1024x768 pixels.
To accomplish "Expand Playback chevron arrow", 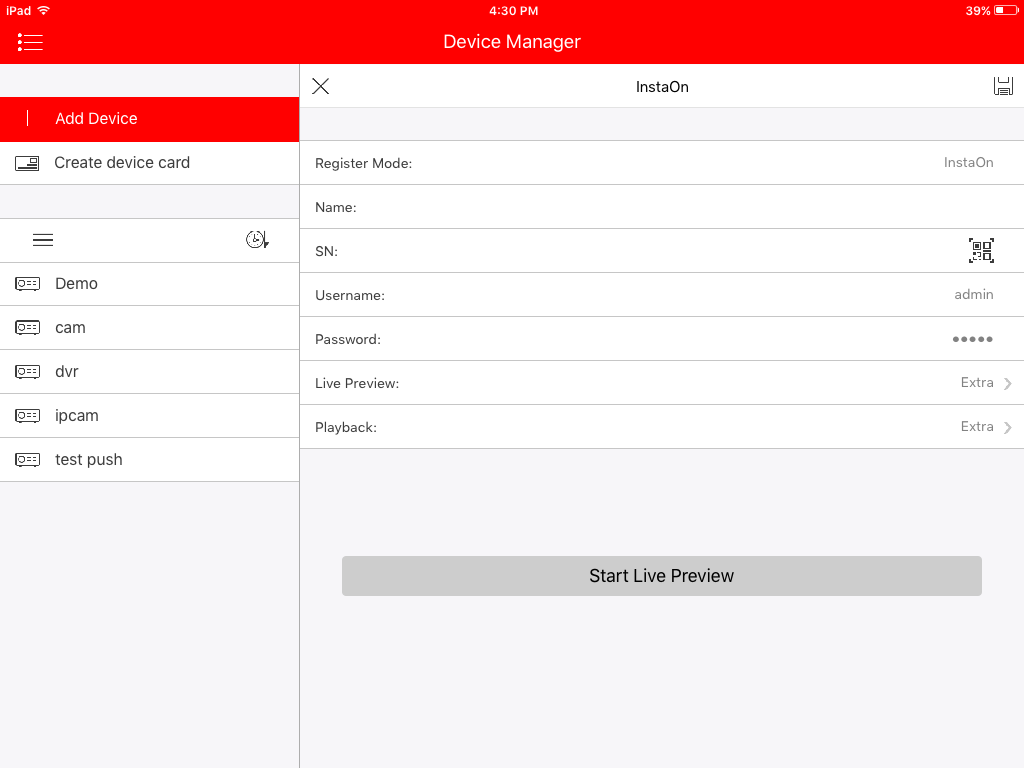I will click(1008, 427).
